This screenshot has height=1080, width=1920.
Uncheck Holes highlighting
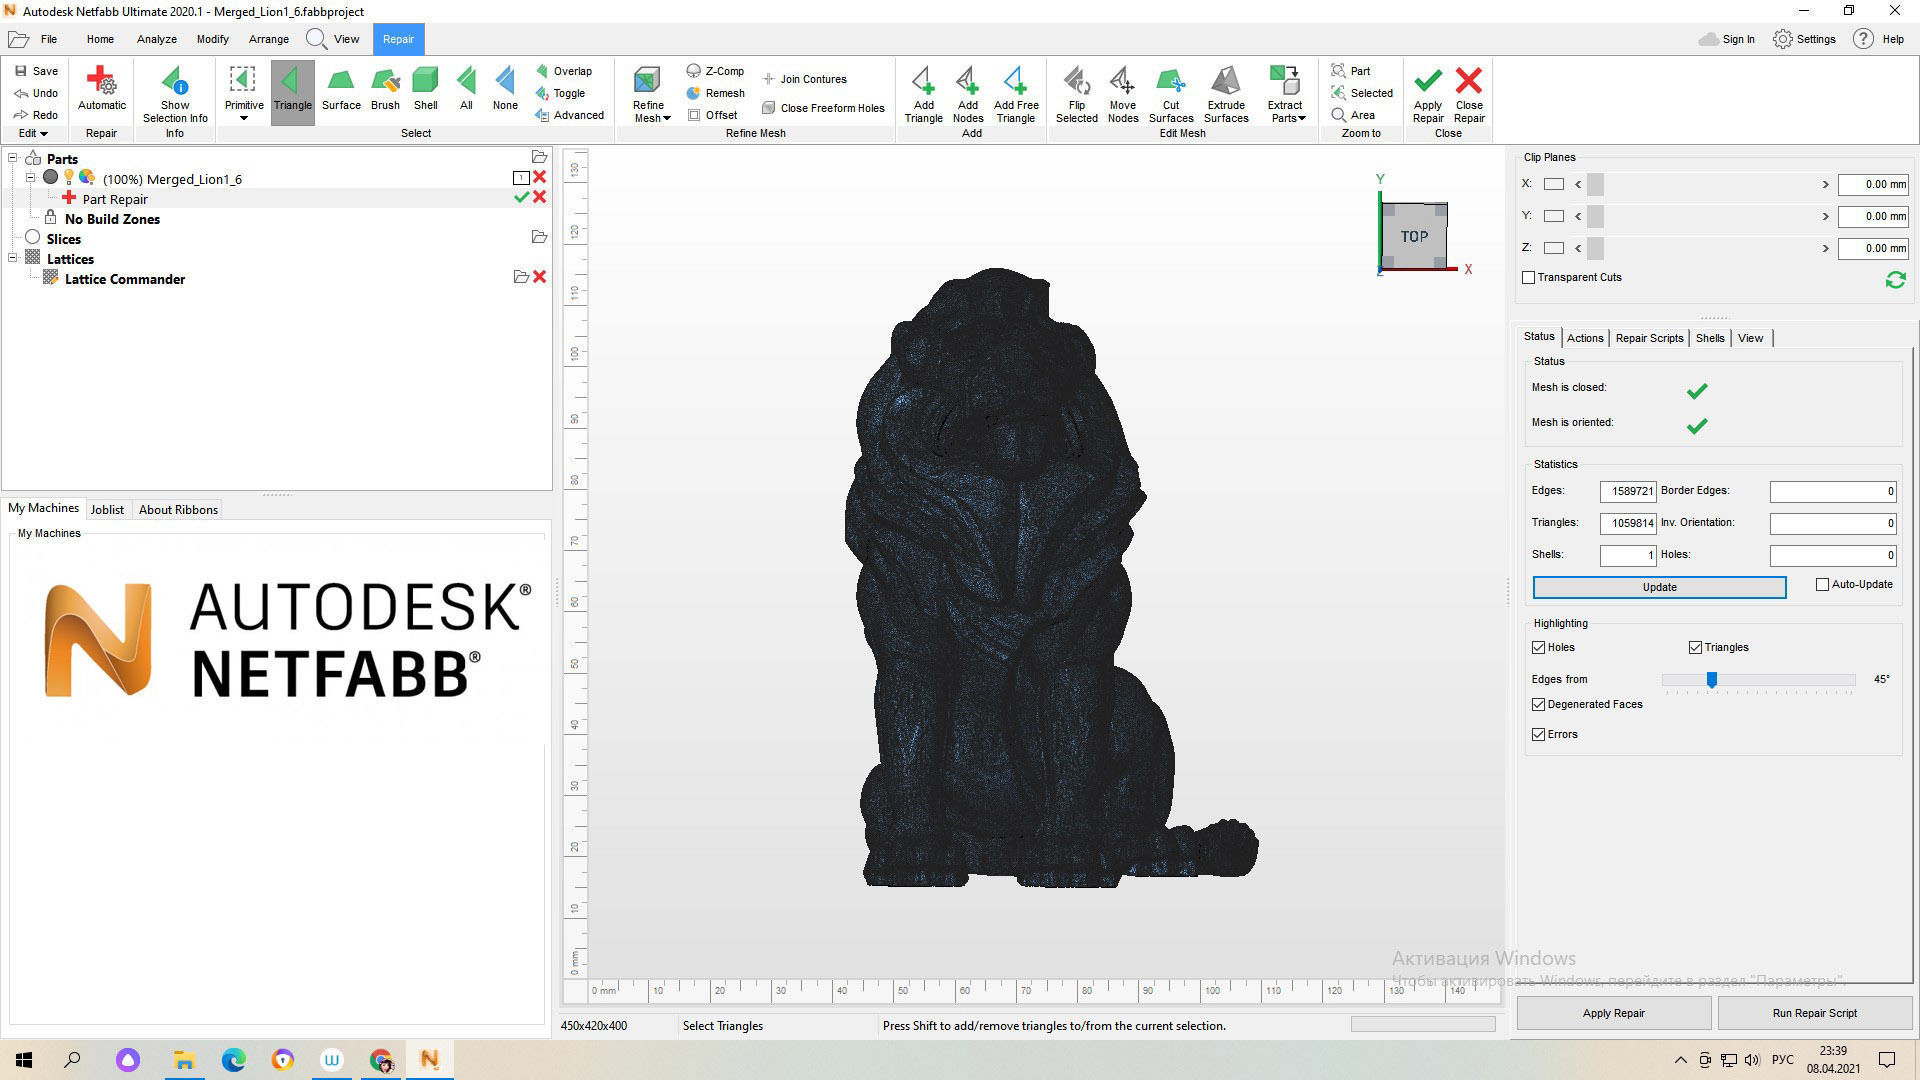[1538, 647]
